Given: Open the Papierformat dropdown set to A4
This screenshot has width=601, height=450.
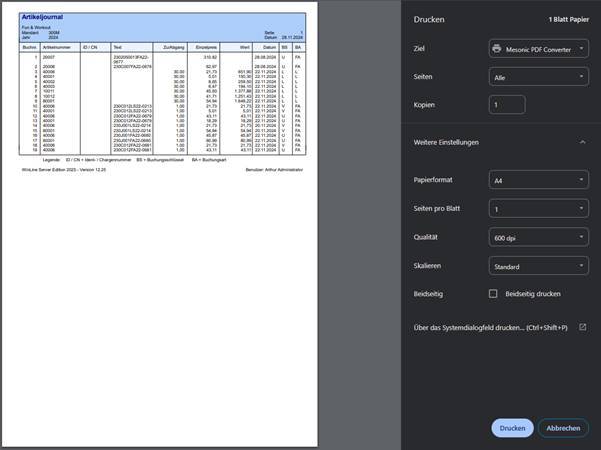Looking at the screenshot, I should (539, 180).
